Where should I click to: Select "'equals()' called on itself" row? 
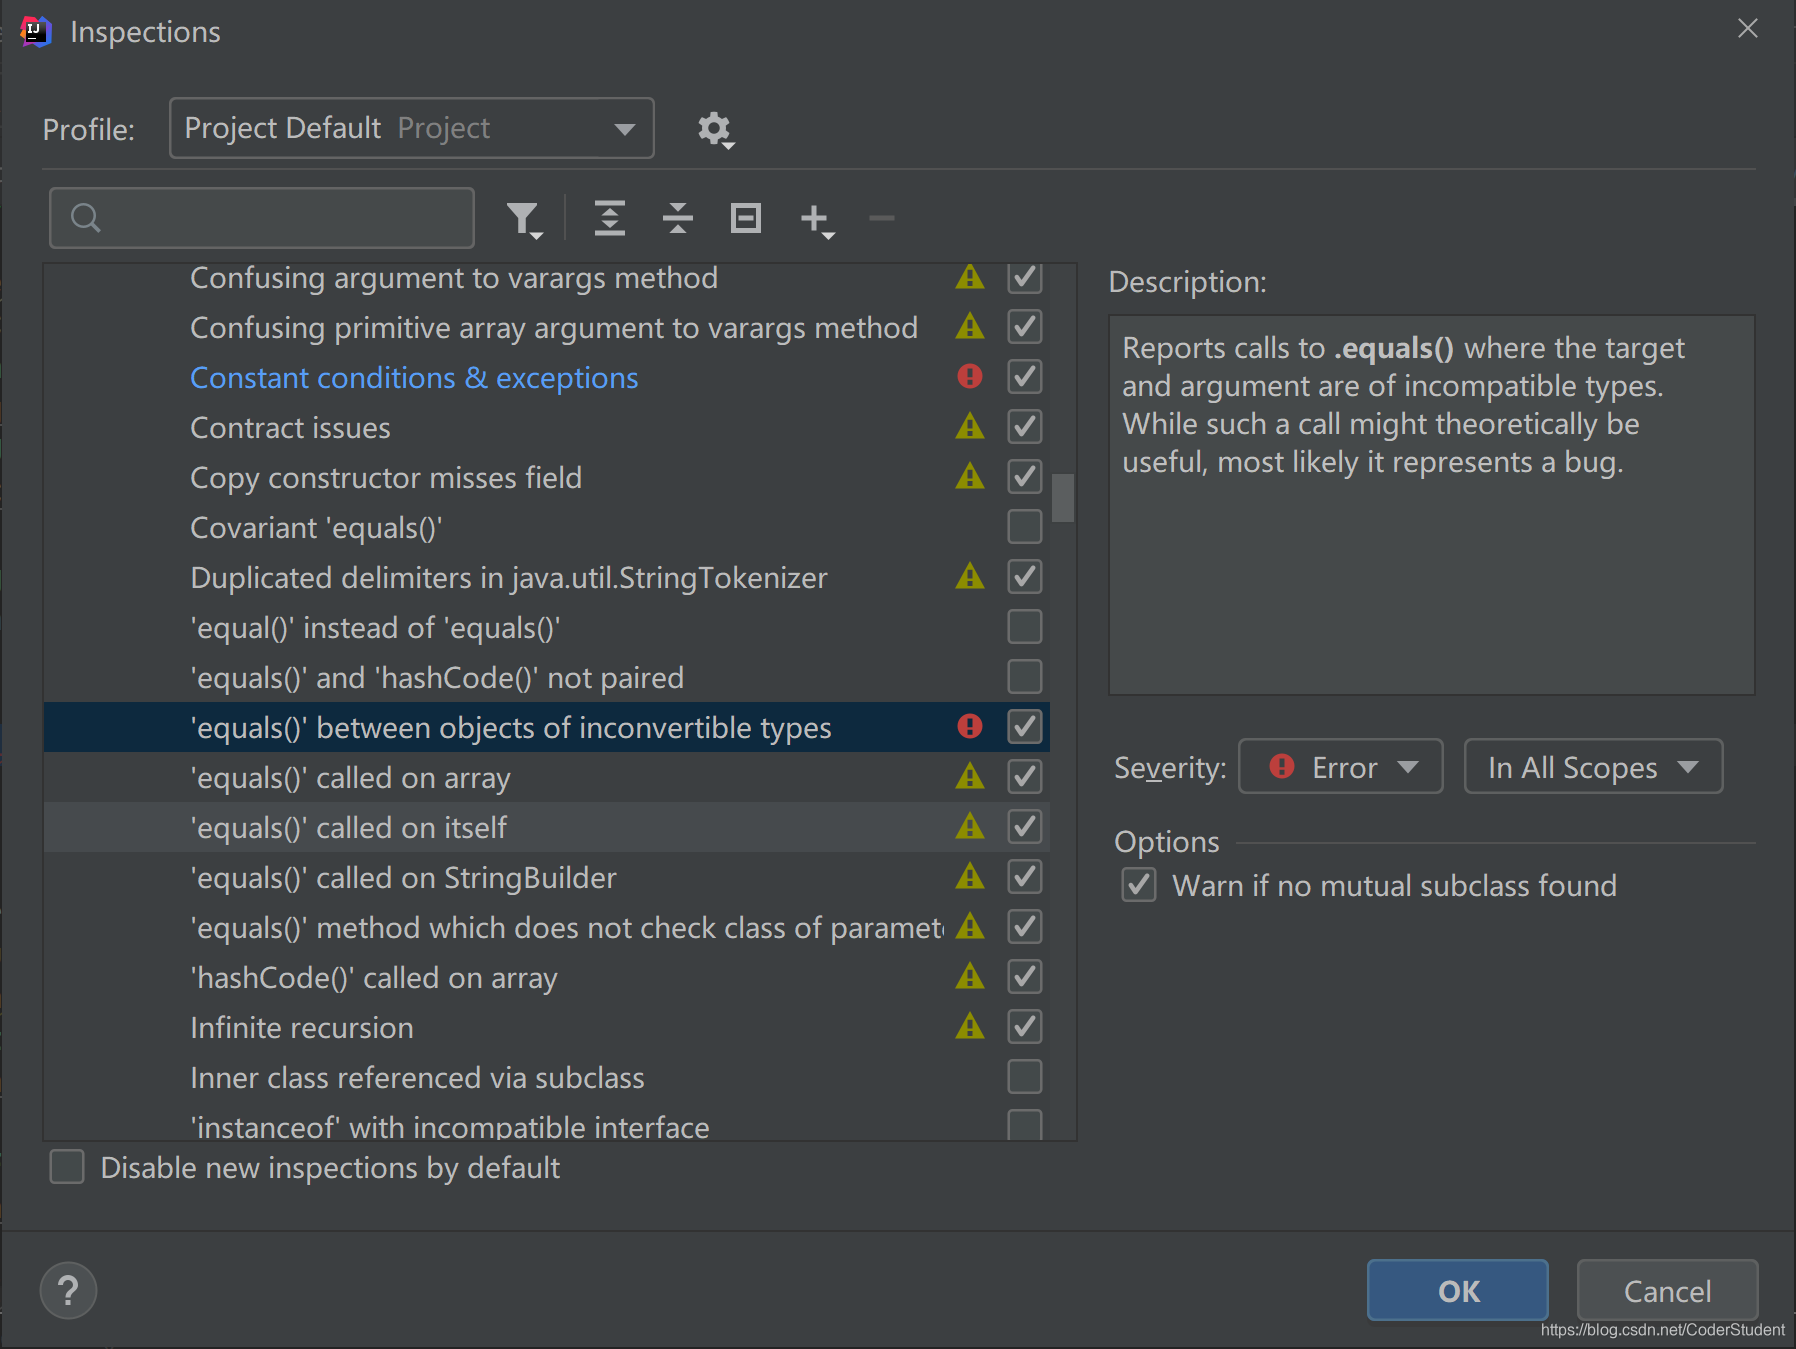point(546,827)
